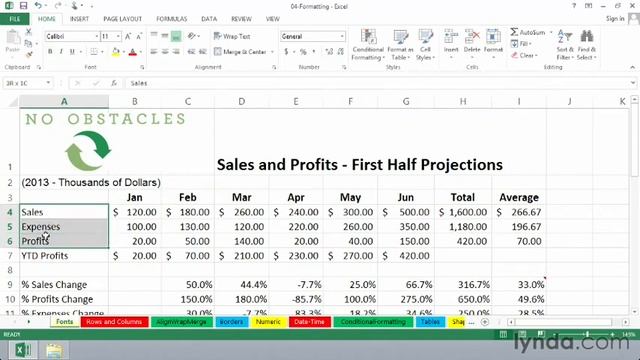Apply the red font color A
The image size is (640, 360).
tap(132, 52)
